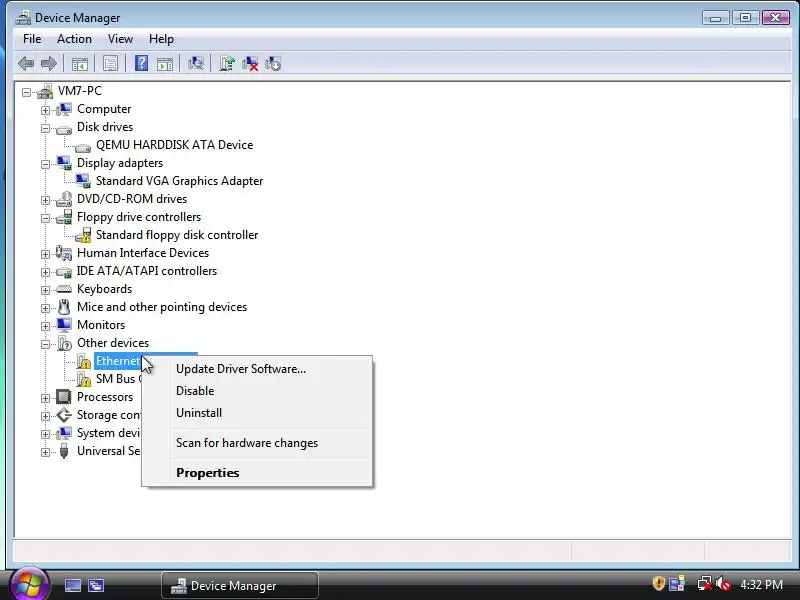Expand the Human Interface Devices category
Viewport: 800px width, 600px height.
click(45, 254)
